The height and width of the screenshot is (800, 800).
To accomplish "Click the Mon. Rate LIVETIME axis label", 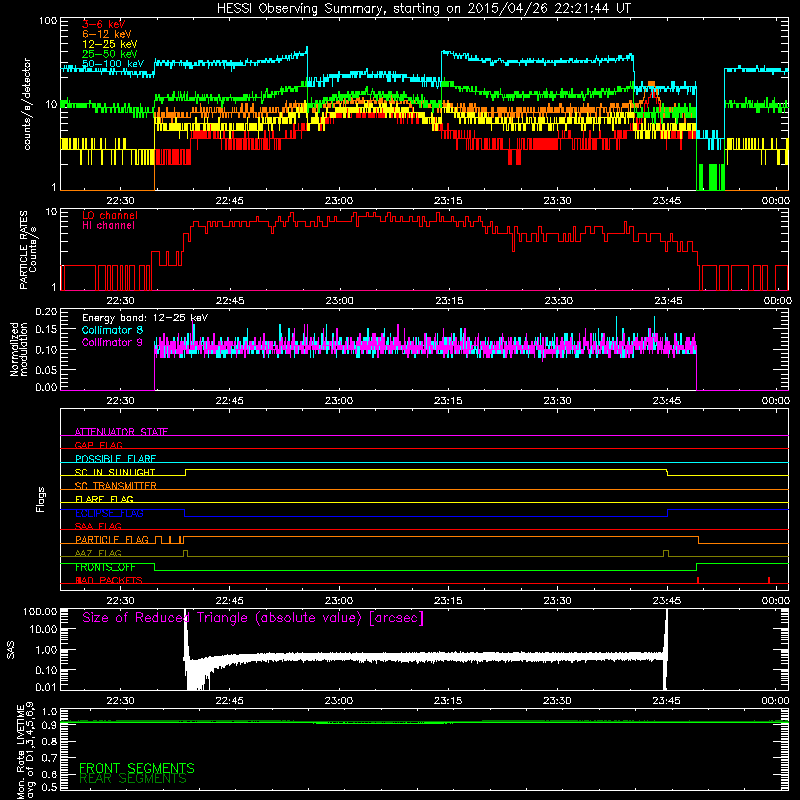I will tap(26, 750).
